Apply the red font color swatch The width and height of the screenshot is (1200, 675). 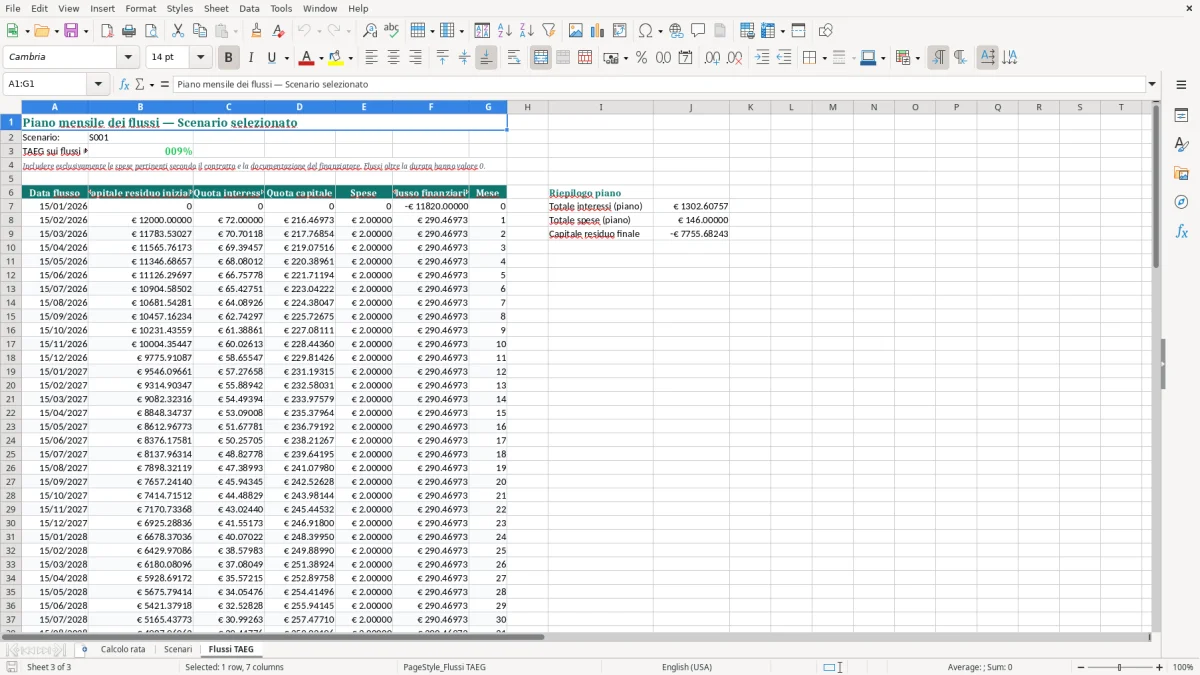coord(306,58)
